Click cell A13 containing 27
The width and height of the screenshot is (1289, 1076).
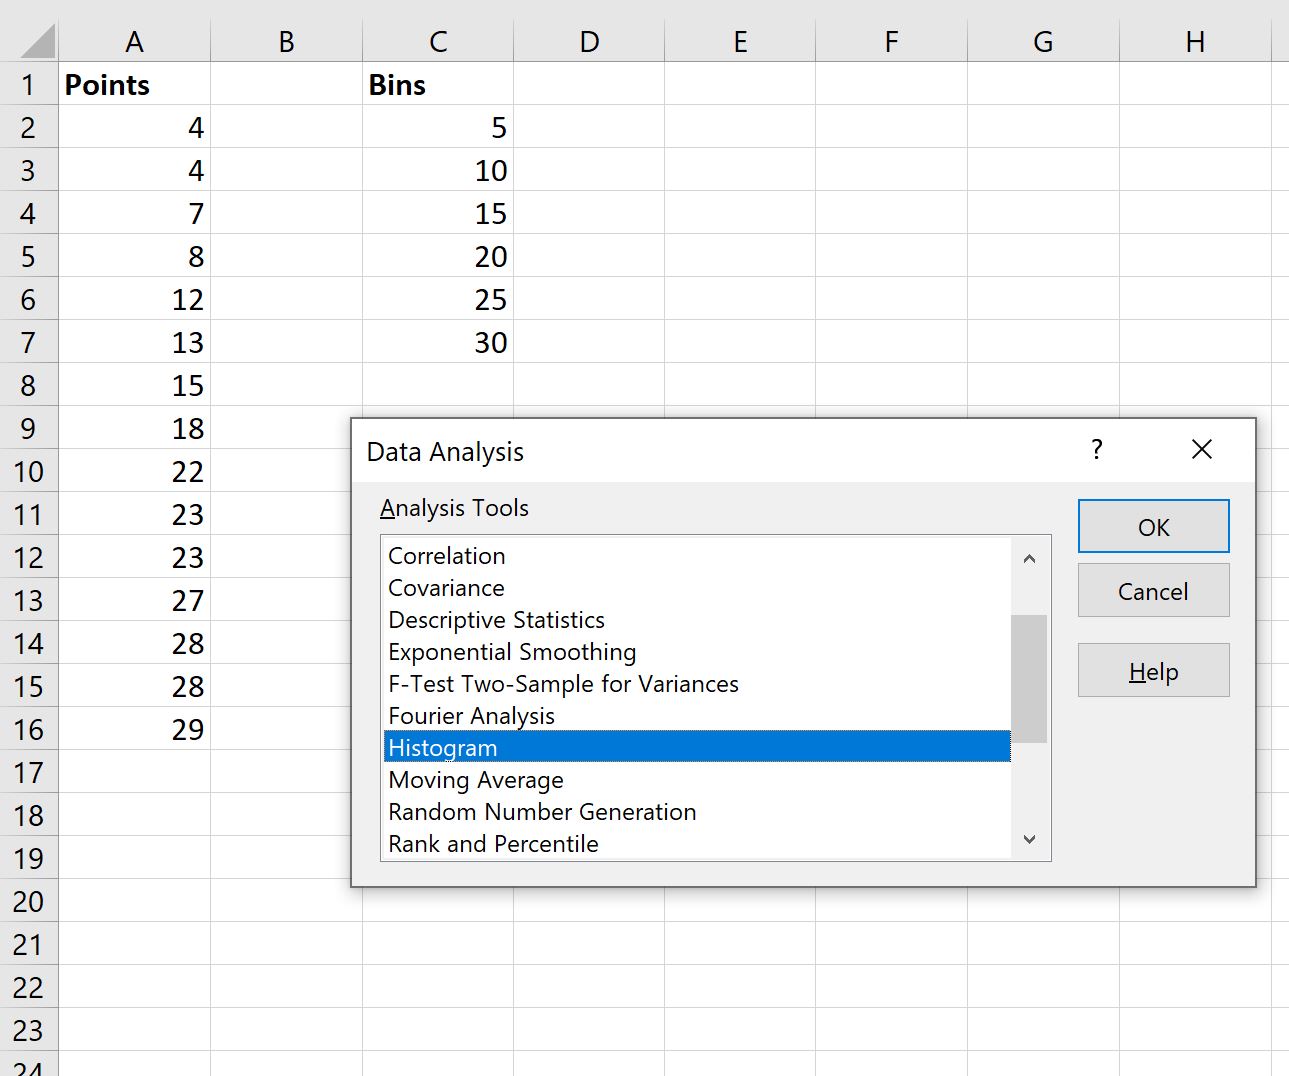pyautogui.click(x=134, y=600)
